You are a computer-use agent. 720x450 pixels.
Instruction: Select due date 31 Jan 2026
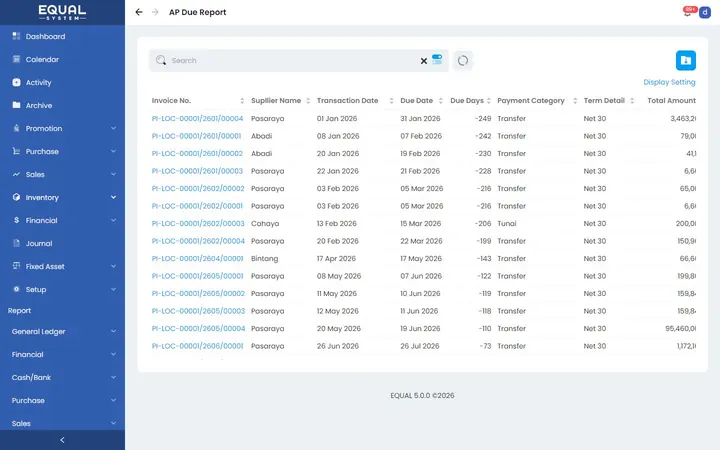click(420, 118)
